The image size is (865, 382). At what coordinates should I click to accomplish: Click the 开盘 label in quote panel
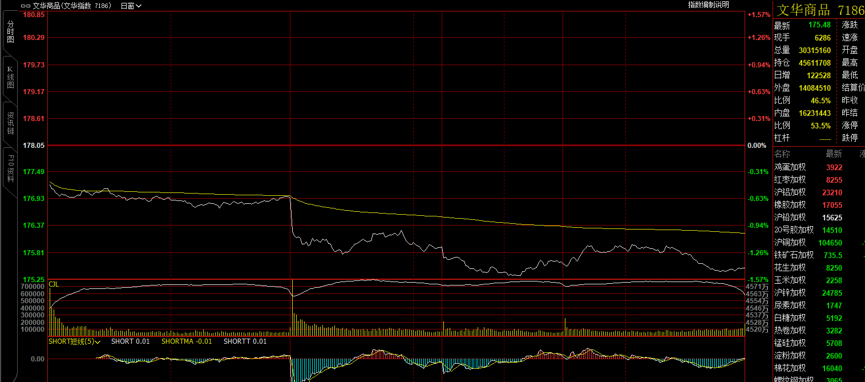click(x=850, y=50)
